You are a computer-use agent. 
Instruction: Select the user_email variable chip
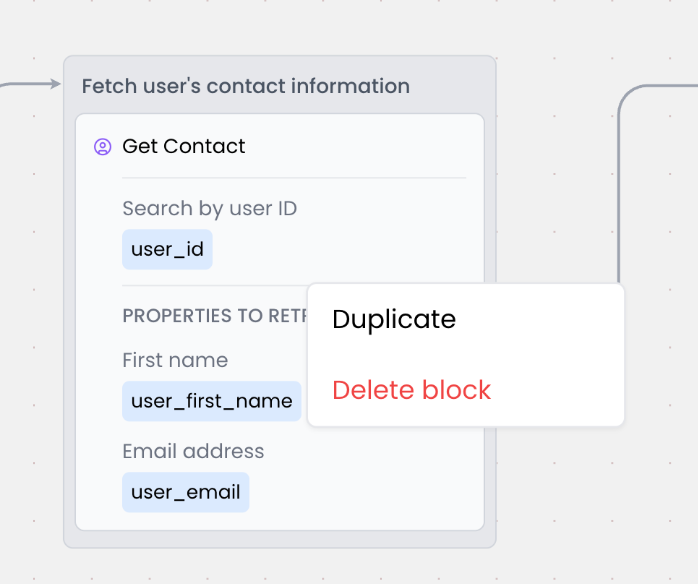pos(185,492)
